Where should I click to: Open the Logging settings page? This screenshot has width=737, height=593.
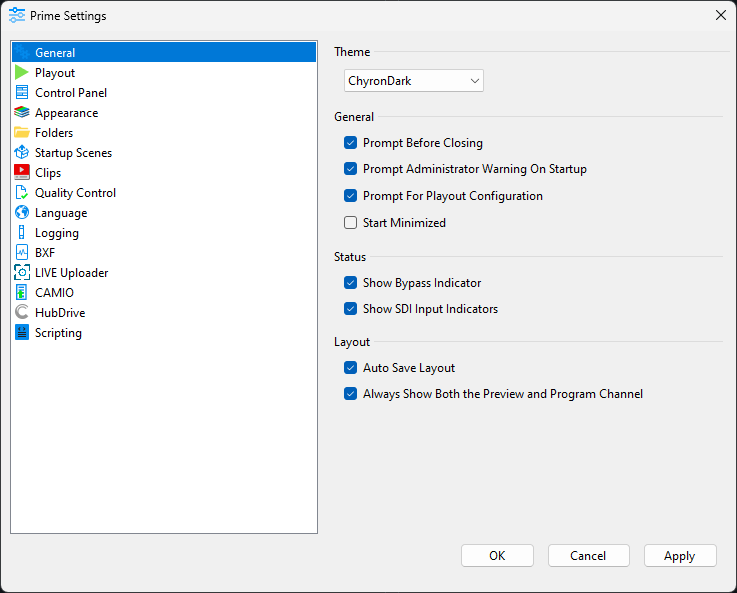pyautogui.click(x=56, y=233)
